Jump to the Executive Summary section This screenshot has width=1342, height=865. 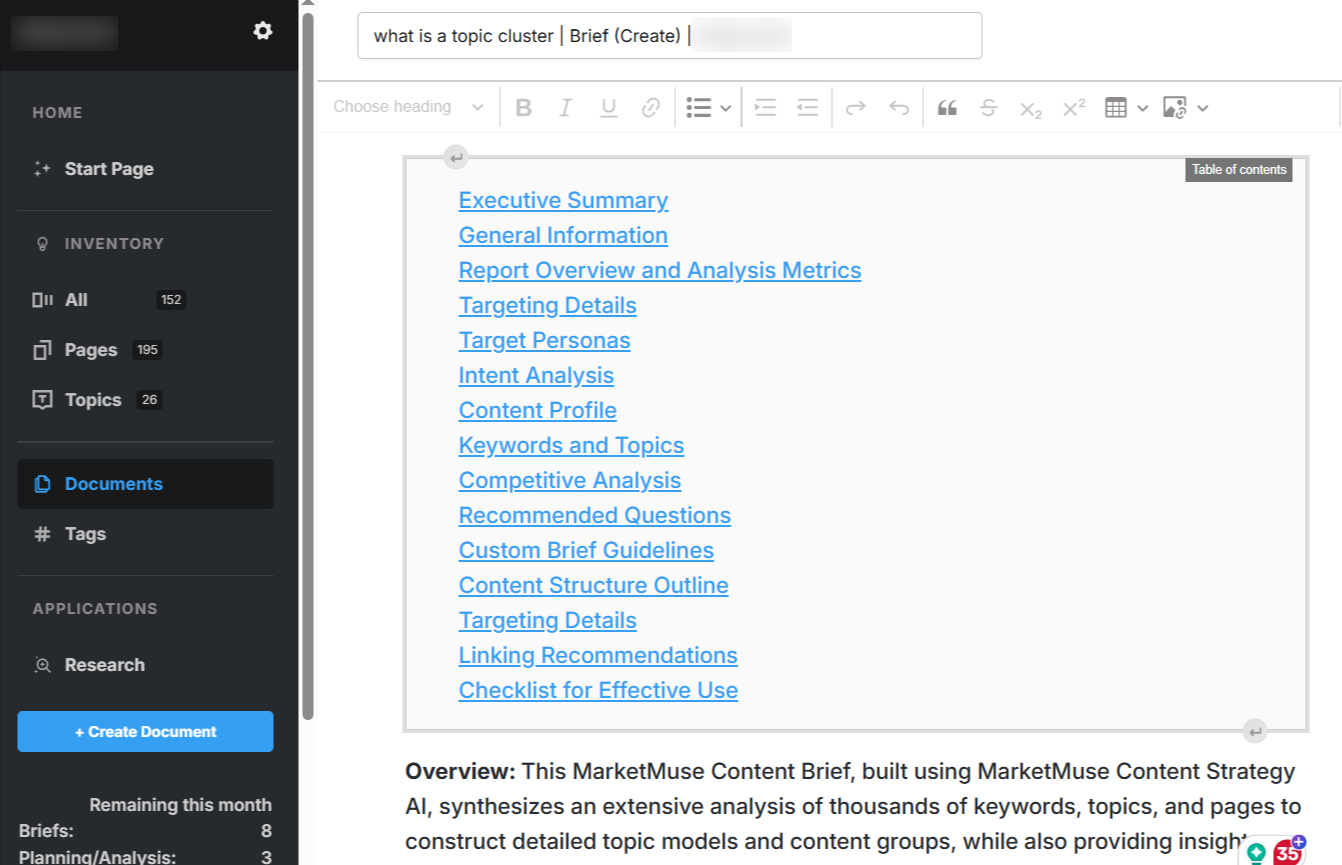(x=563, y=201)
